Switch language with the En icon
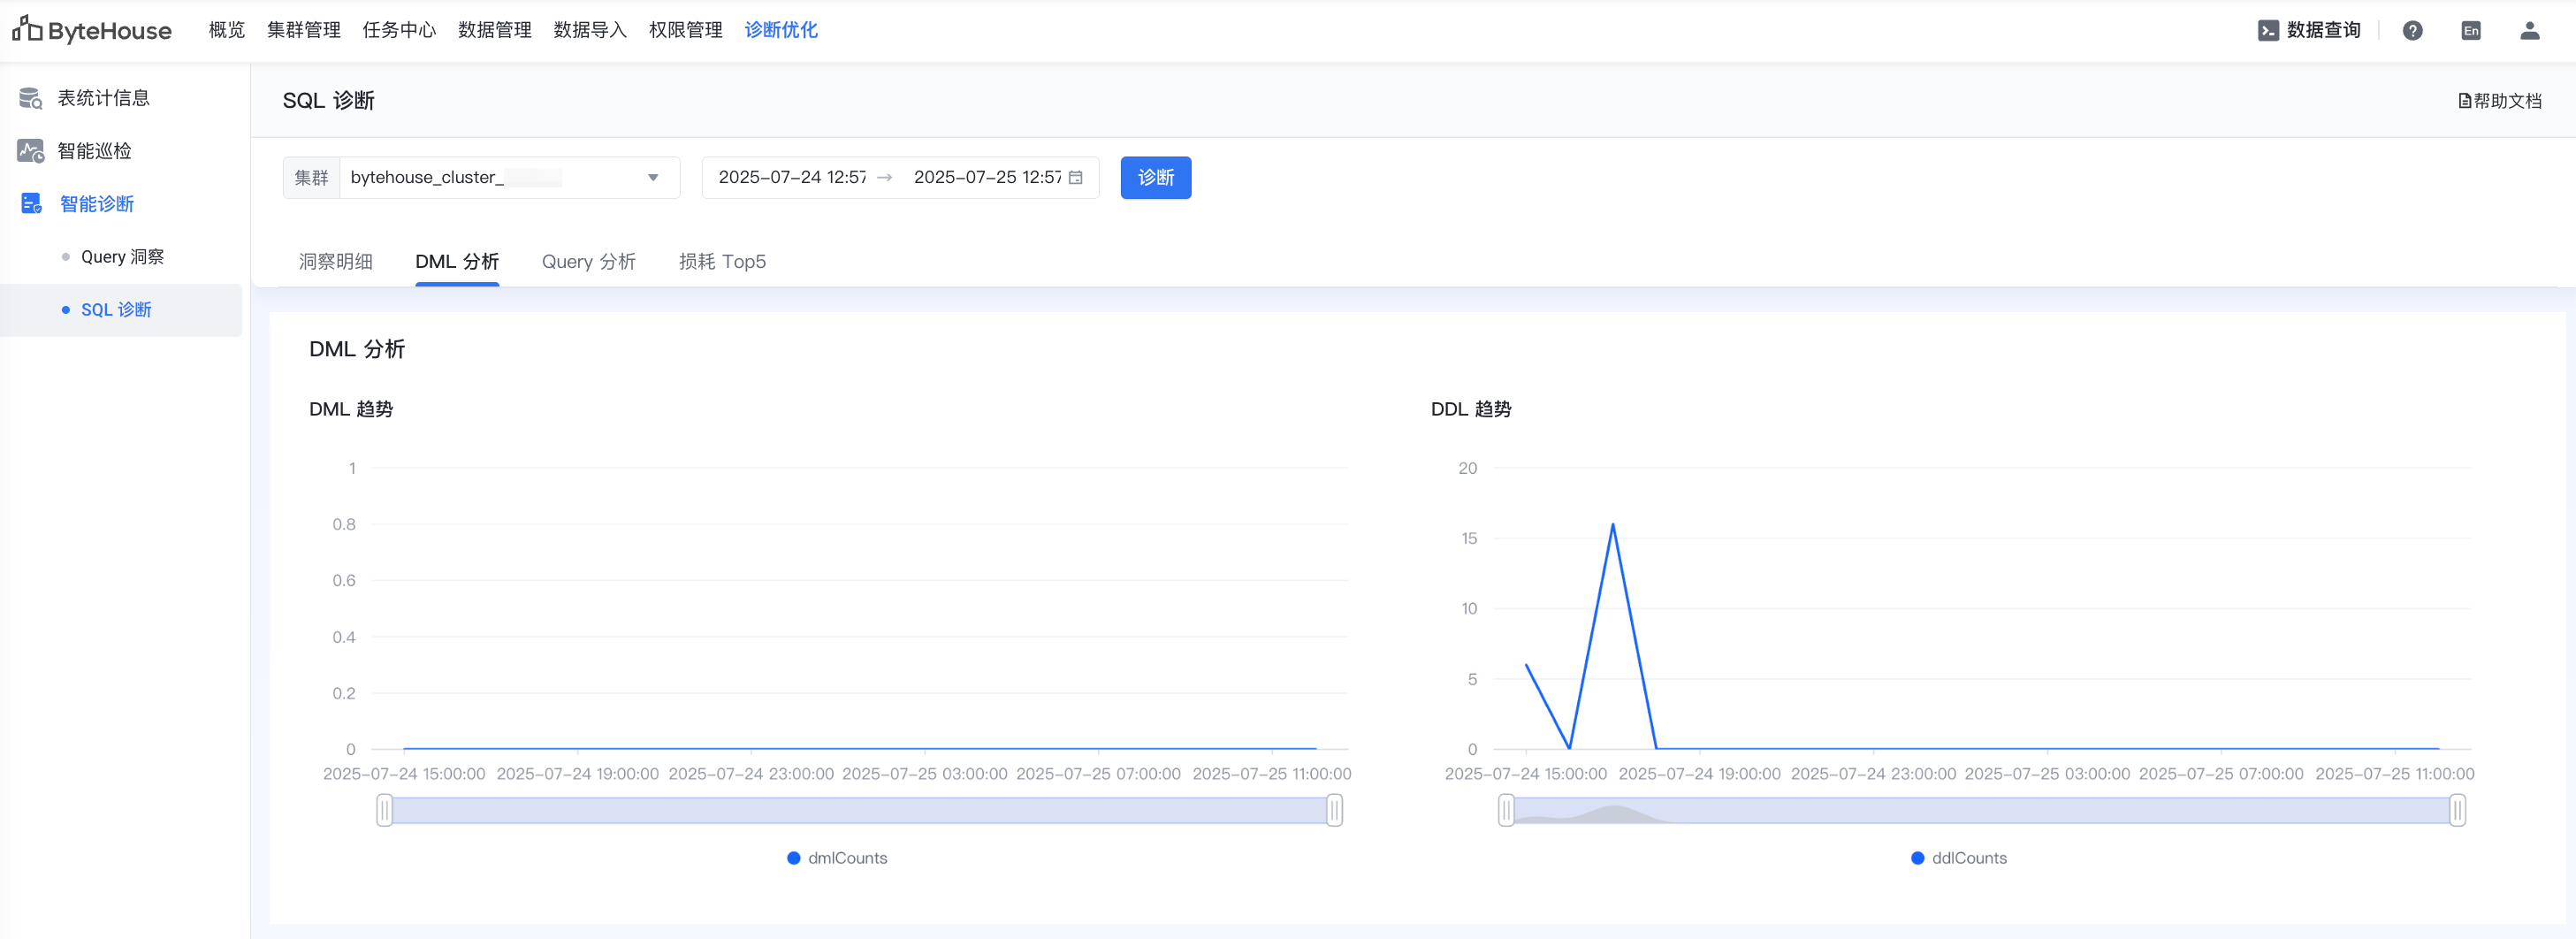Image resolution: width=2576 pixels, height=939 pixels. tap(2470, 31)
